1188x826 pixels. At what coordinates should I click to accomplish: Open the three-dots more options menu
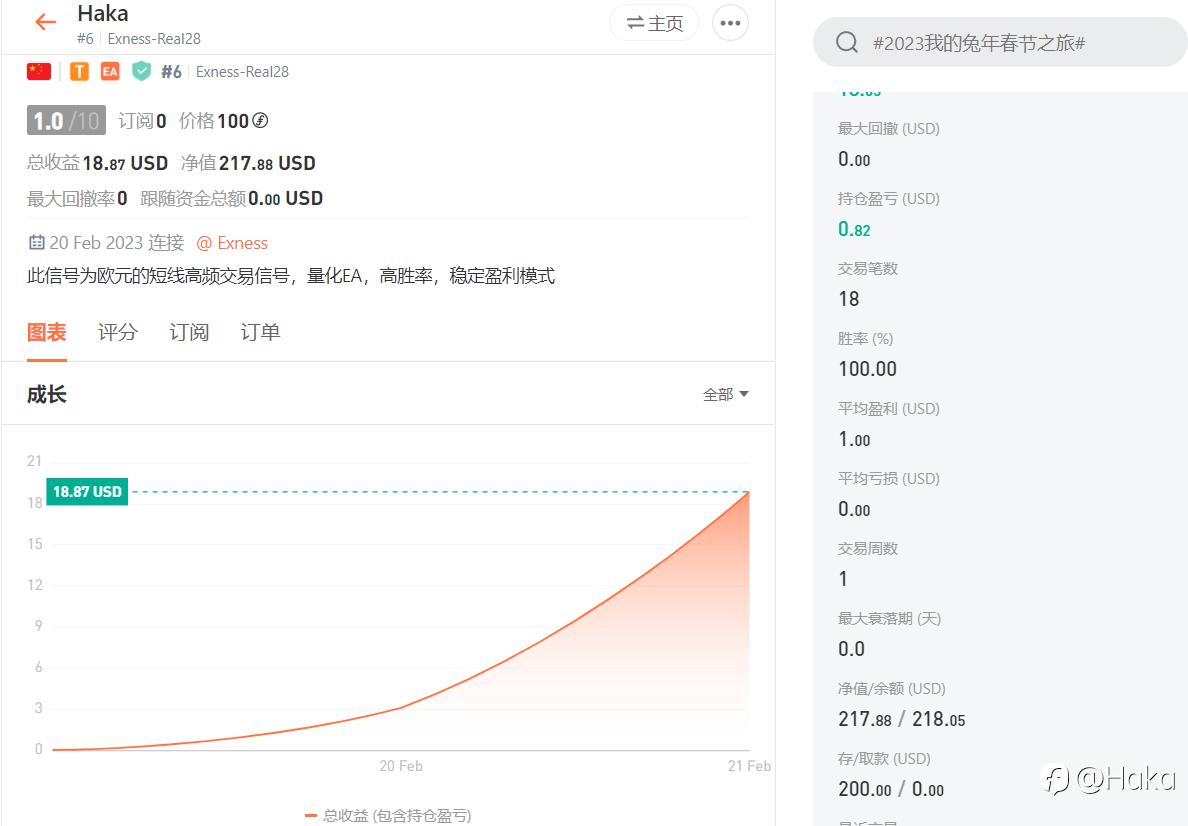(x=730, y=23)
